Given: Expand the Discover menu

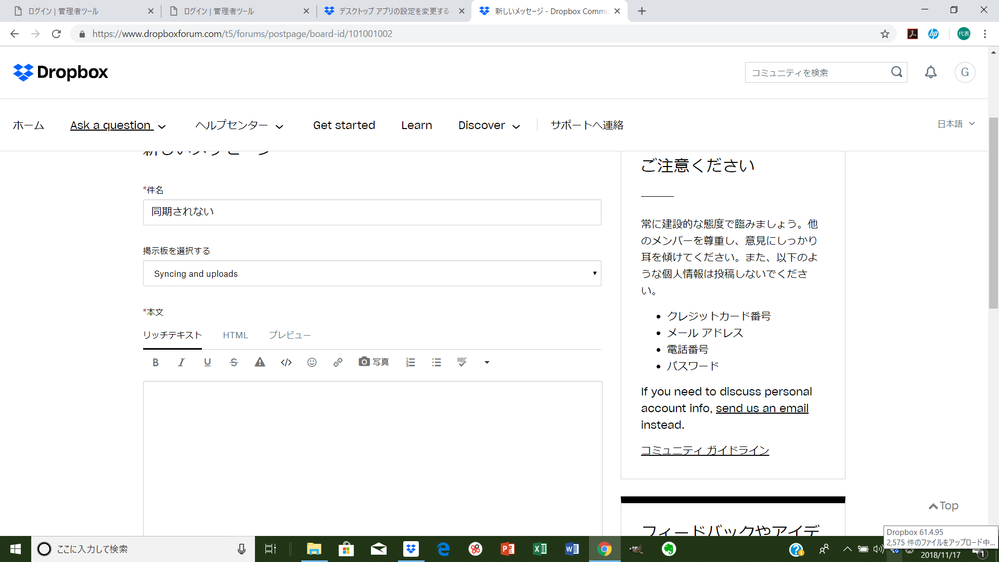Looking at the screenshot, I should 489,126.
